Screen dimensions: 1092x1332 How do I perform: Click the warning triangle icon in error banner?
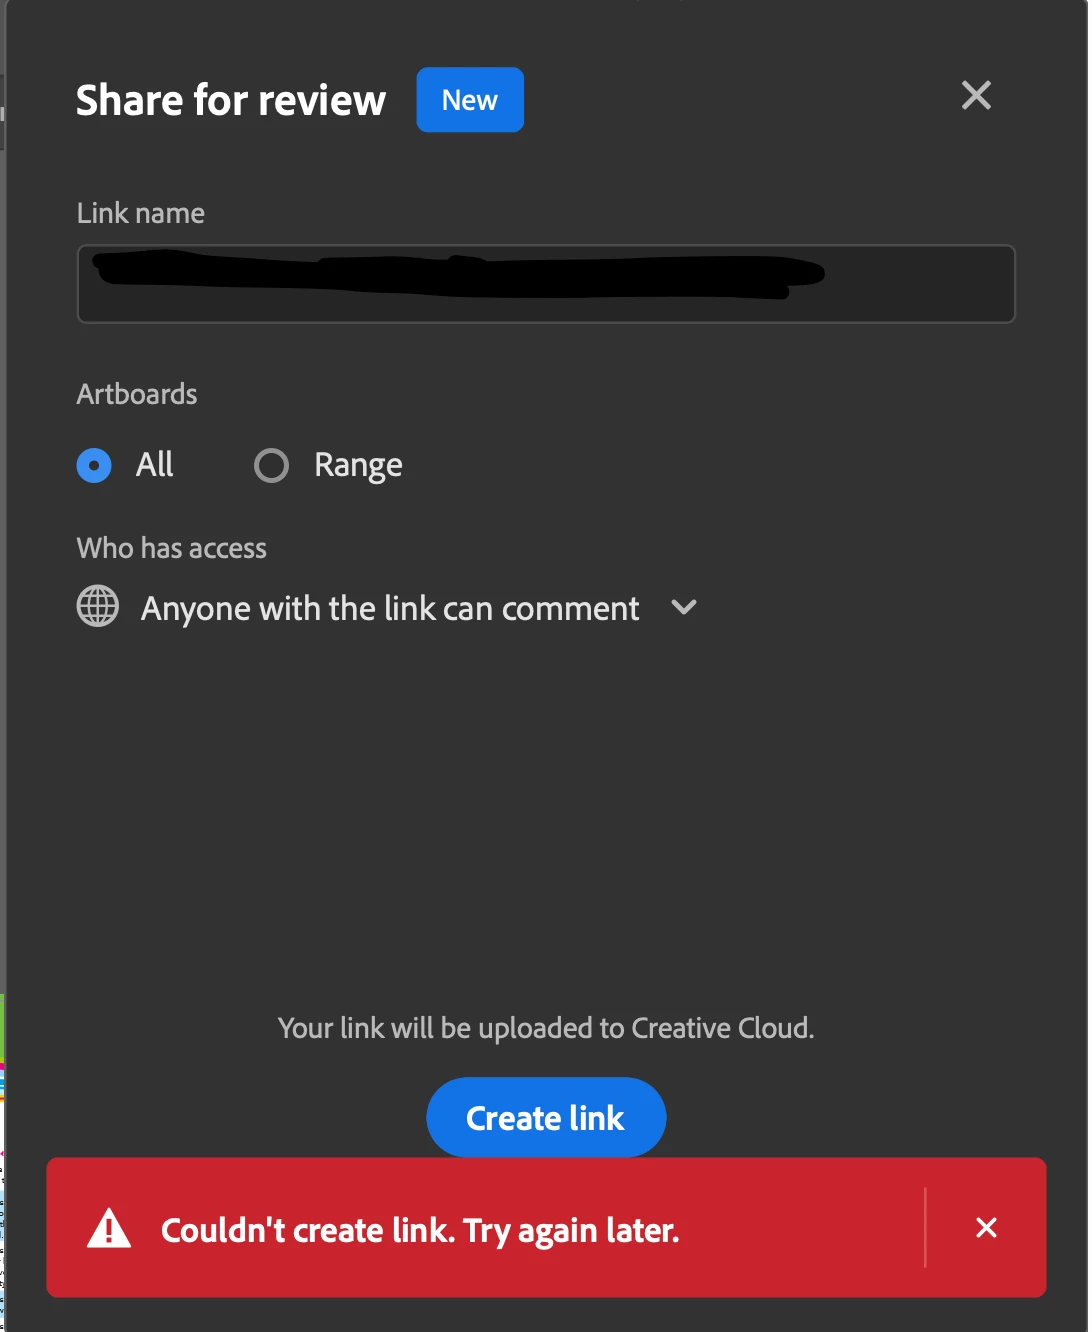(x=109, y=1228)
